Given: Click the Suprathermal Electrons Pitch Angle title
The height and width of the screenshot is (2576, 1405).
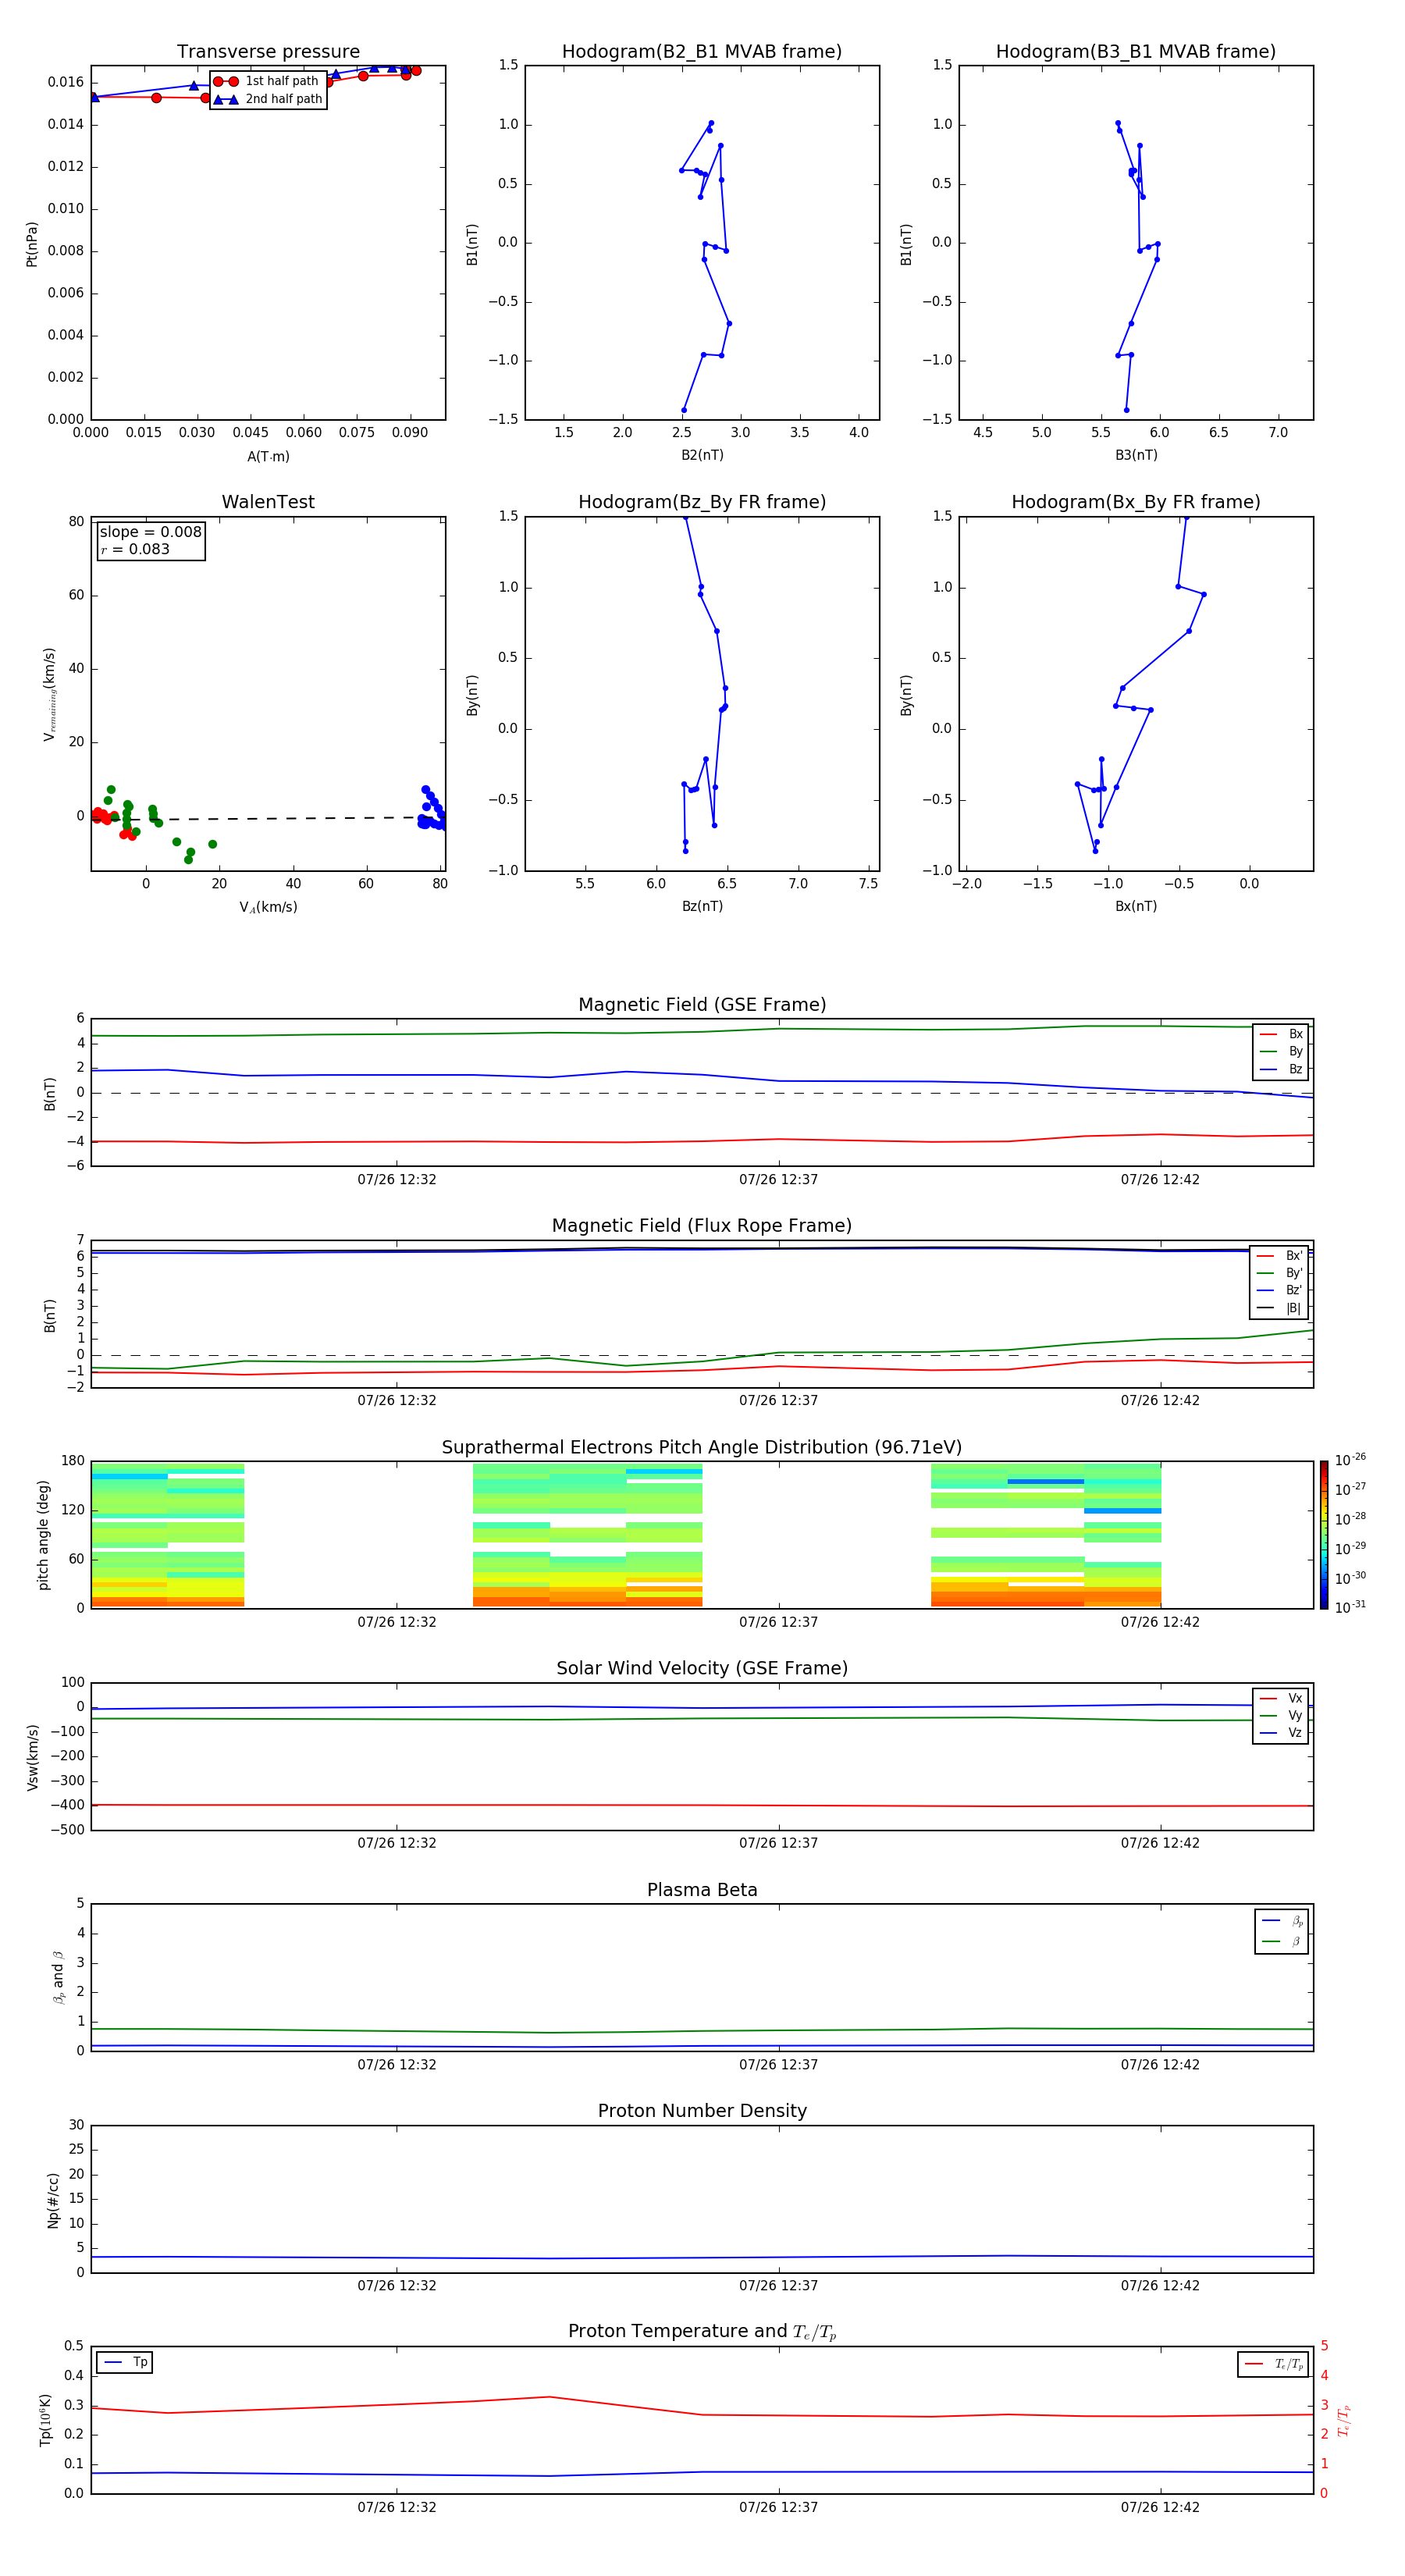Looking at the screenshot, I should pos(702,1448).
